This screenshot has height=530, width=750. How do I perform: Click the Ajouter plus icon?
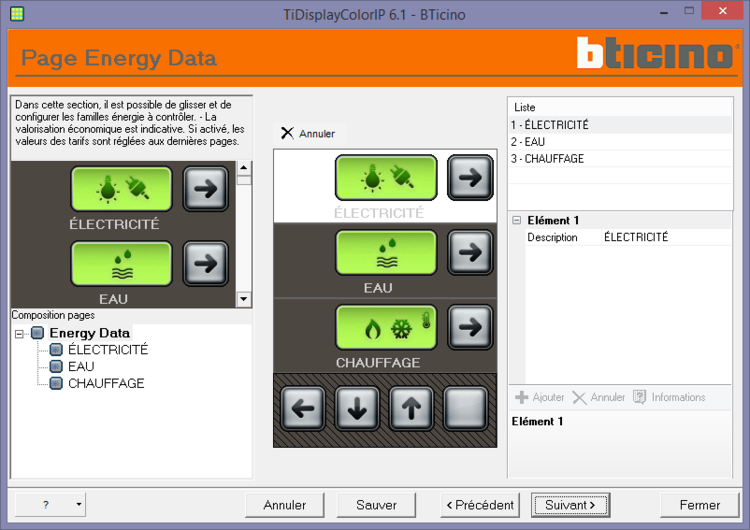521,397
